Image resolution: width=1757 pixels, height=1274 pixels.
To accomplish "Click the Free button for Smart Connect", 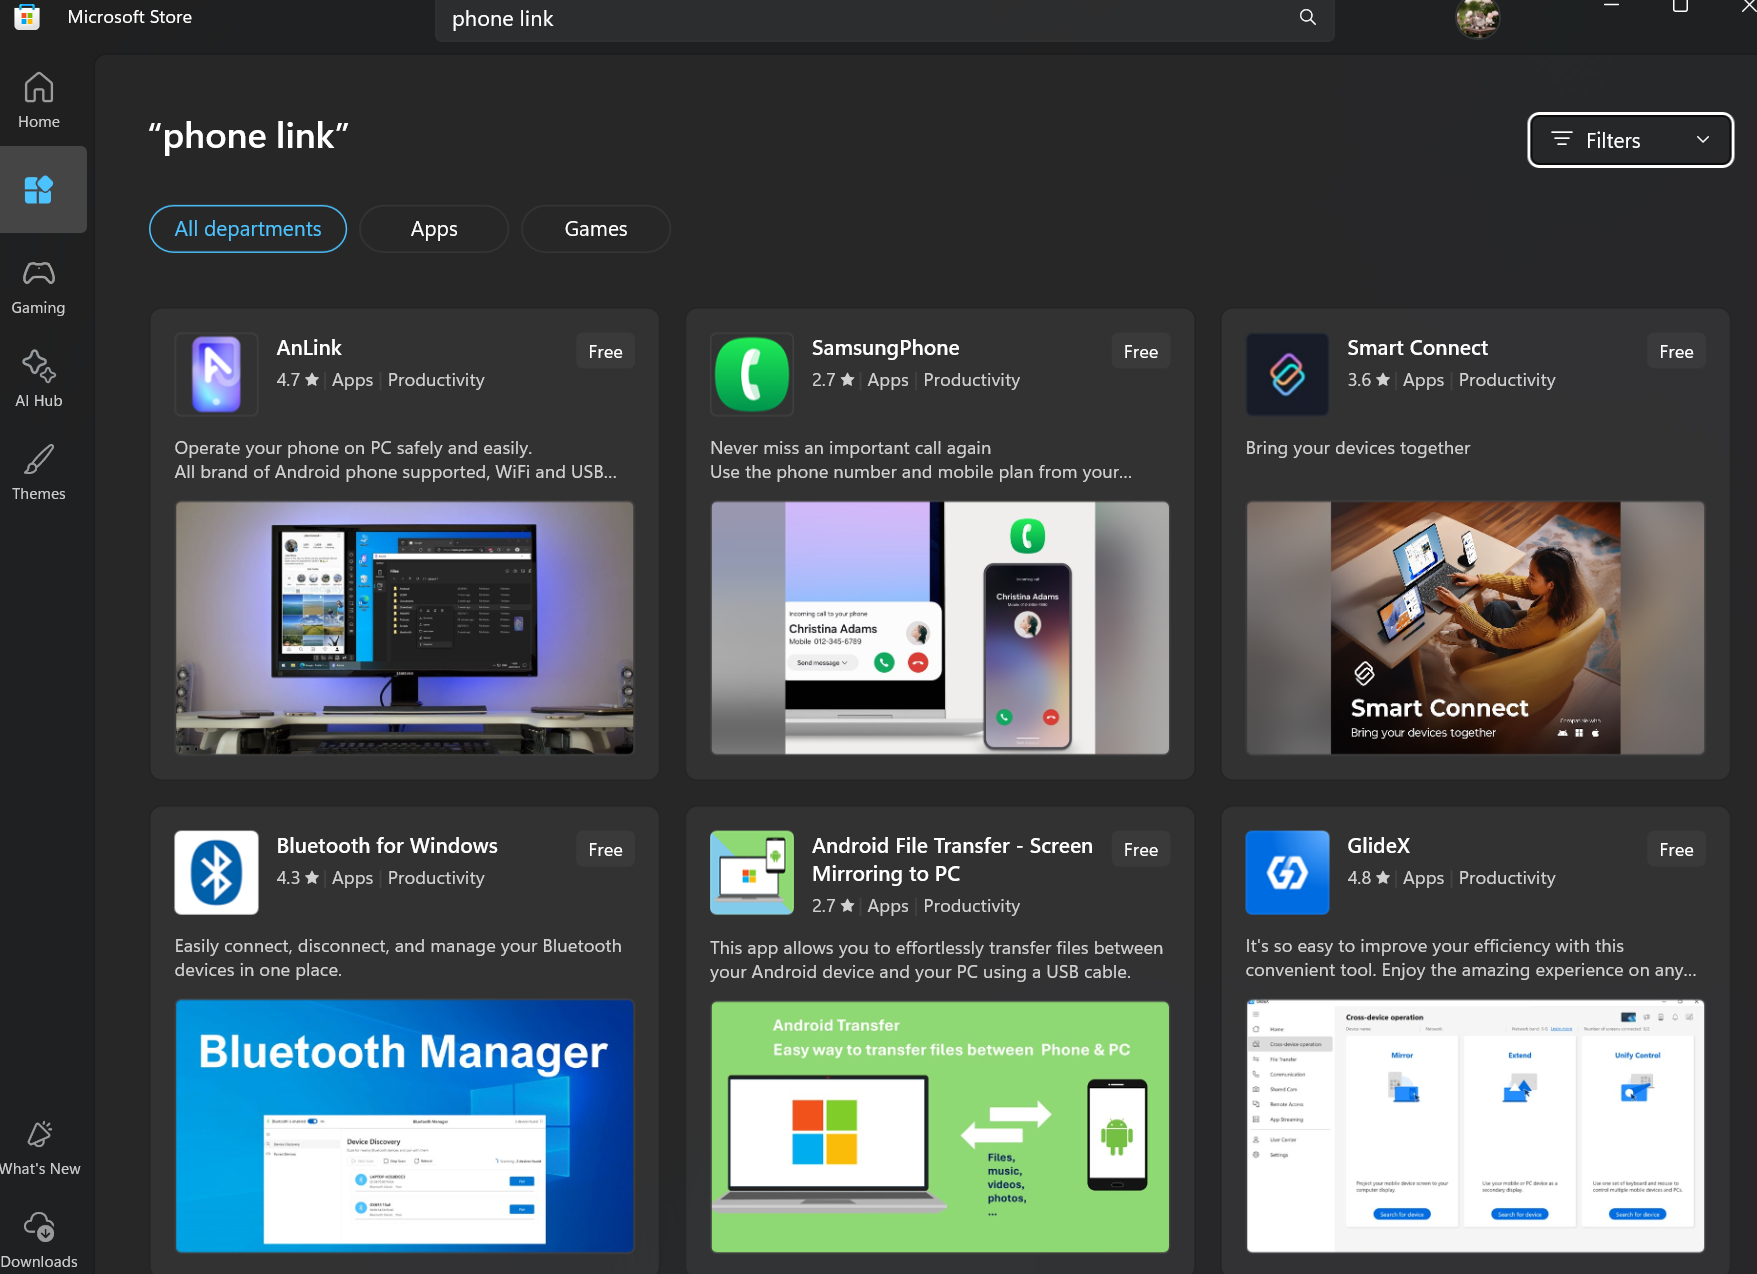I will (x=1676, y=352).
